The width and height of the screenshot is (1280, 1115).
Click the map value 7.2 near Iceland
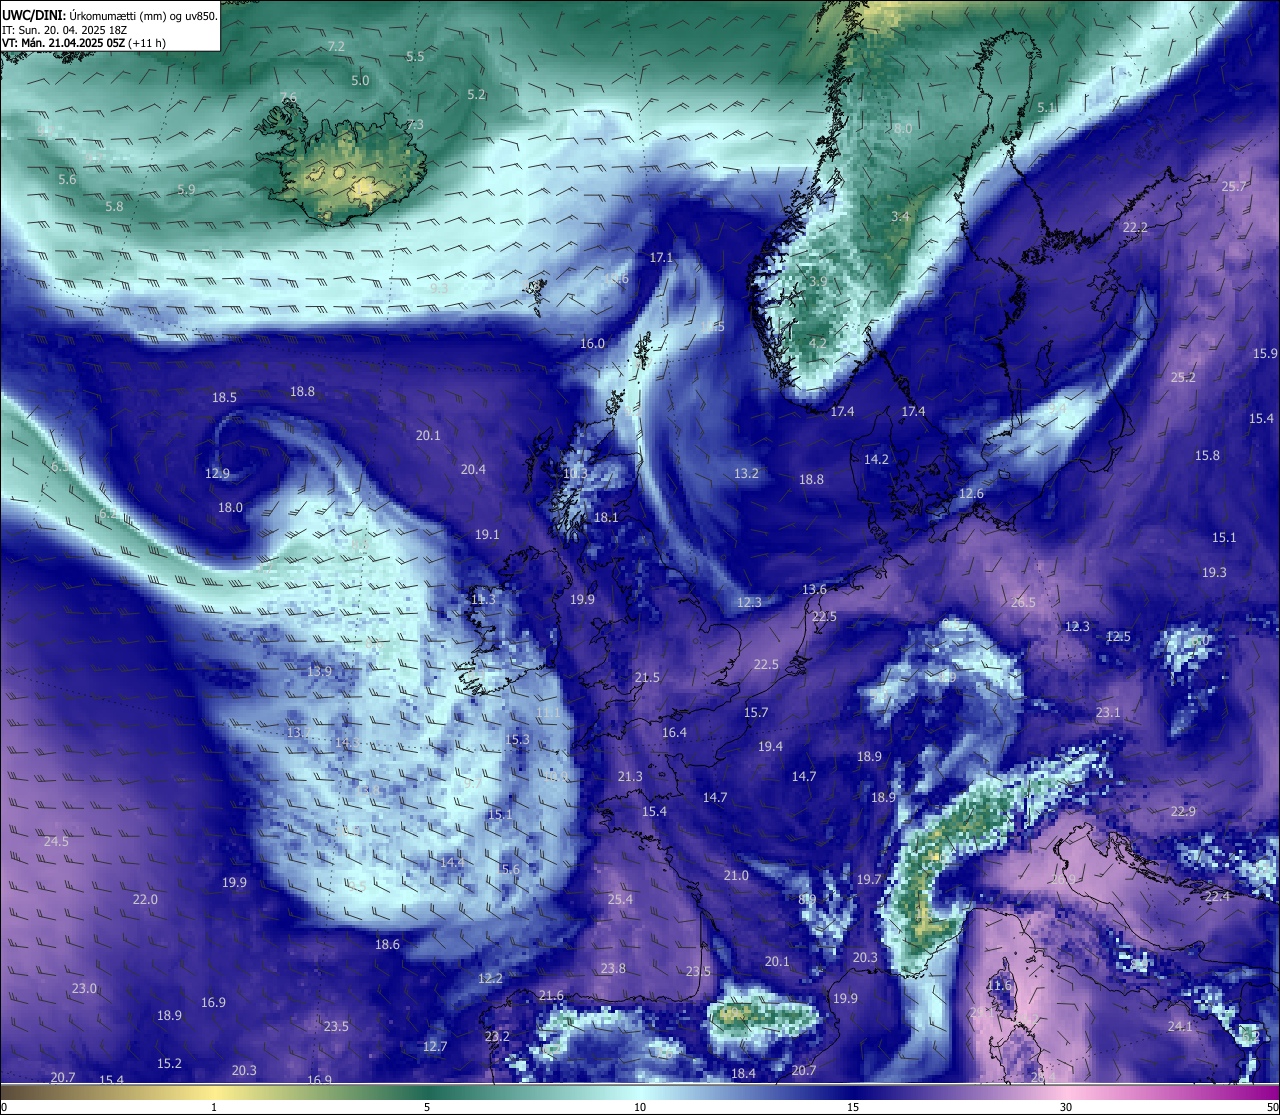336,47
